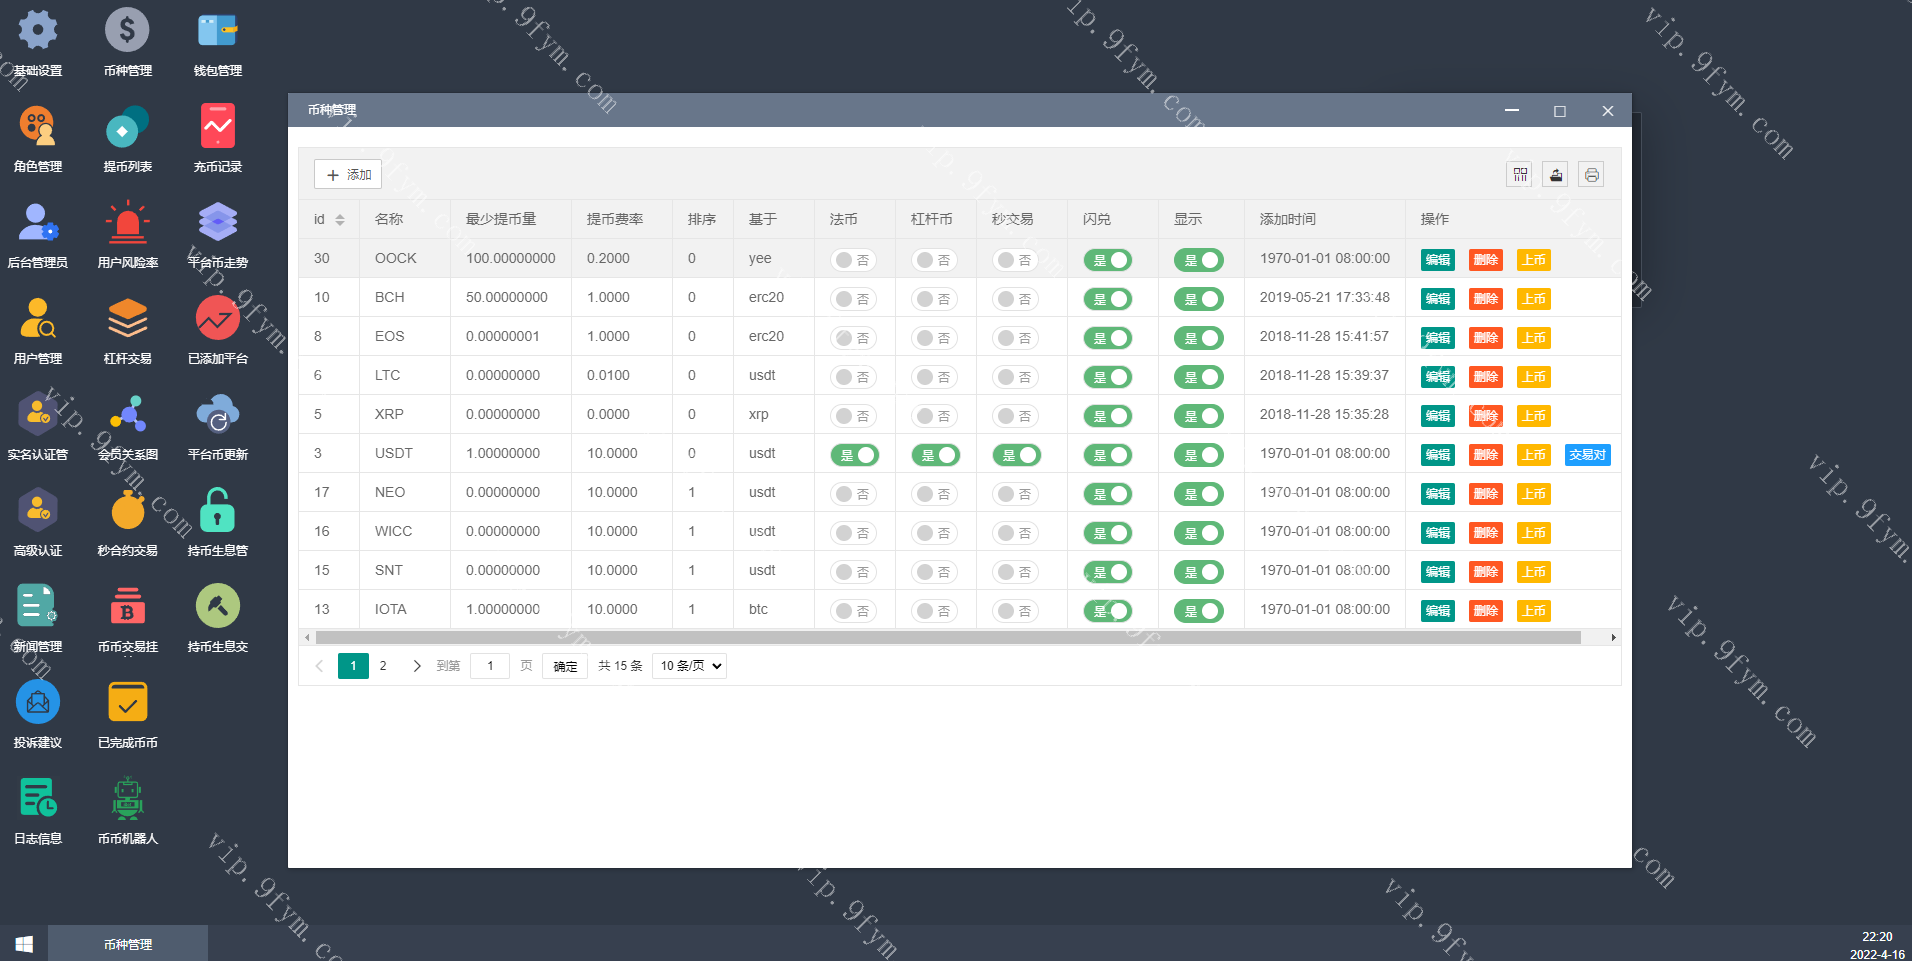This screenshot has height=961, width=1912.
Task: Enable the 杠杆币 switch for BCH
Action: (x=934, y=299)
